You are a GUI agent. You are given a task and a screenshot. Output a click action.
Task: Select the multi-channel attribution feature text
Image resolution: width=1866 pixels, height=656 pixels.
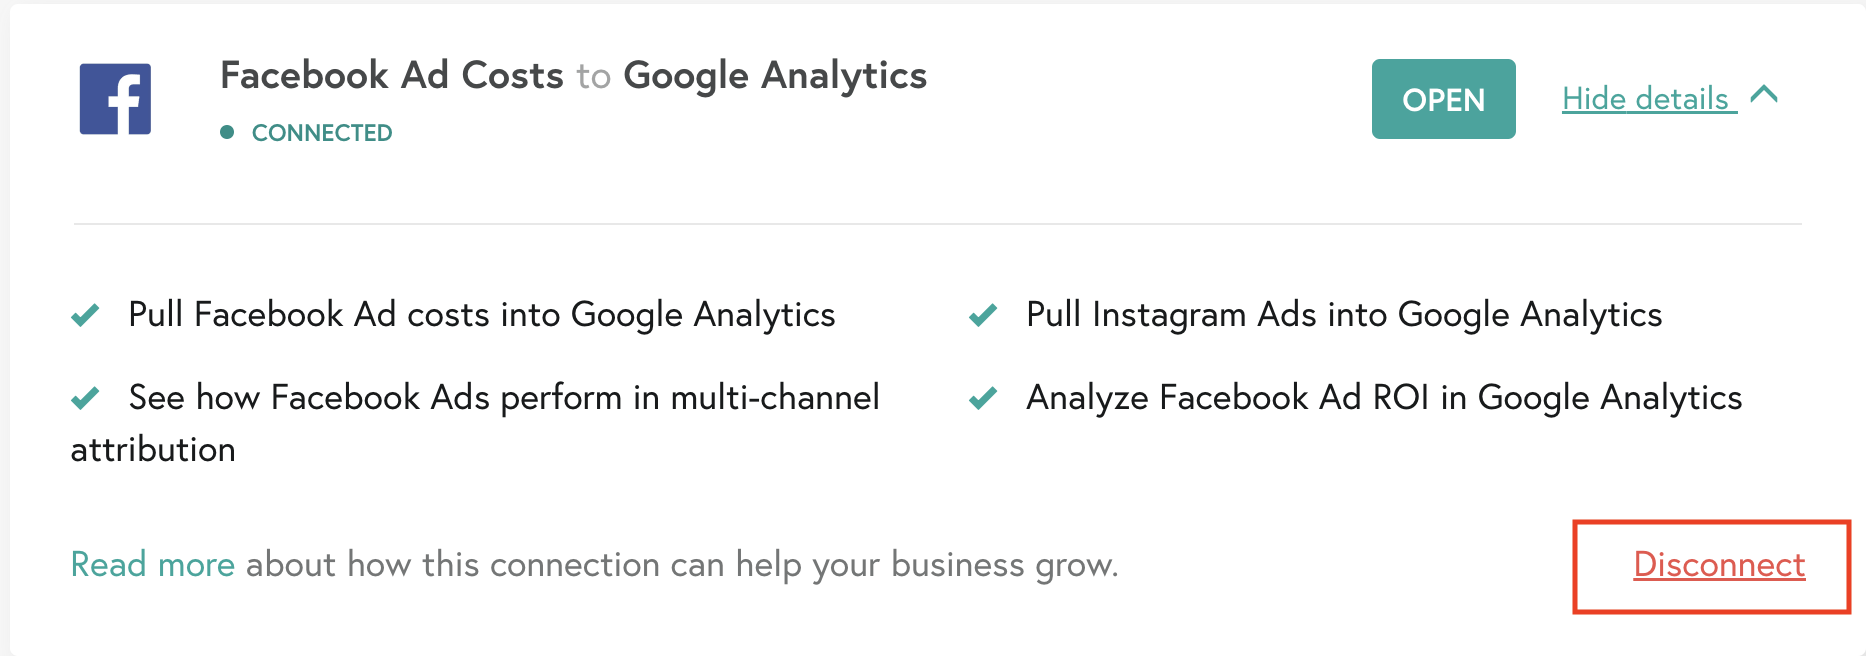pos(475,423)
